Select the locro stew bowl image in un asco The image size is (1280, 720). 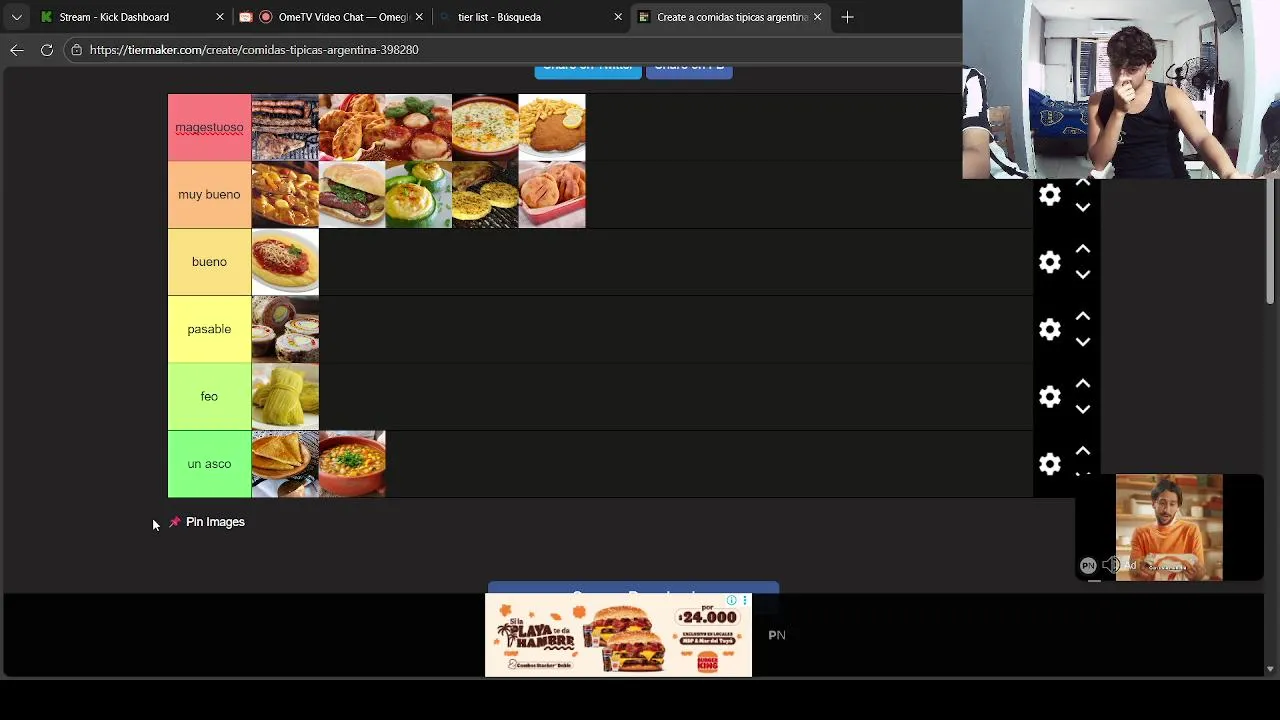[352, 464]
